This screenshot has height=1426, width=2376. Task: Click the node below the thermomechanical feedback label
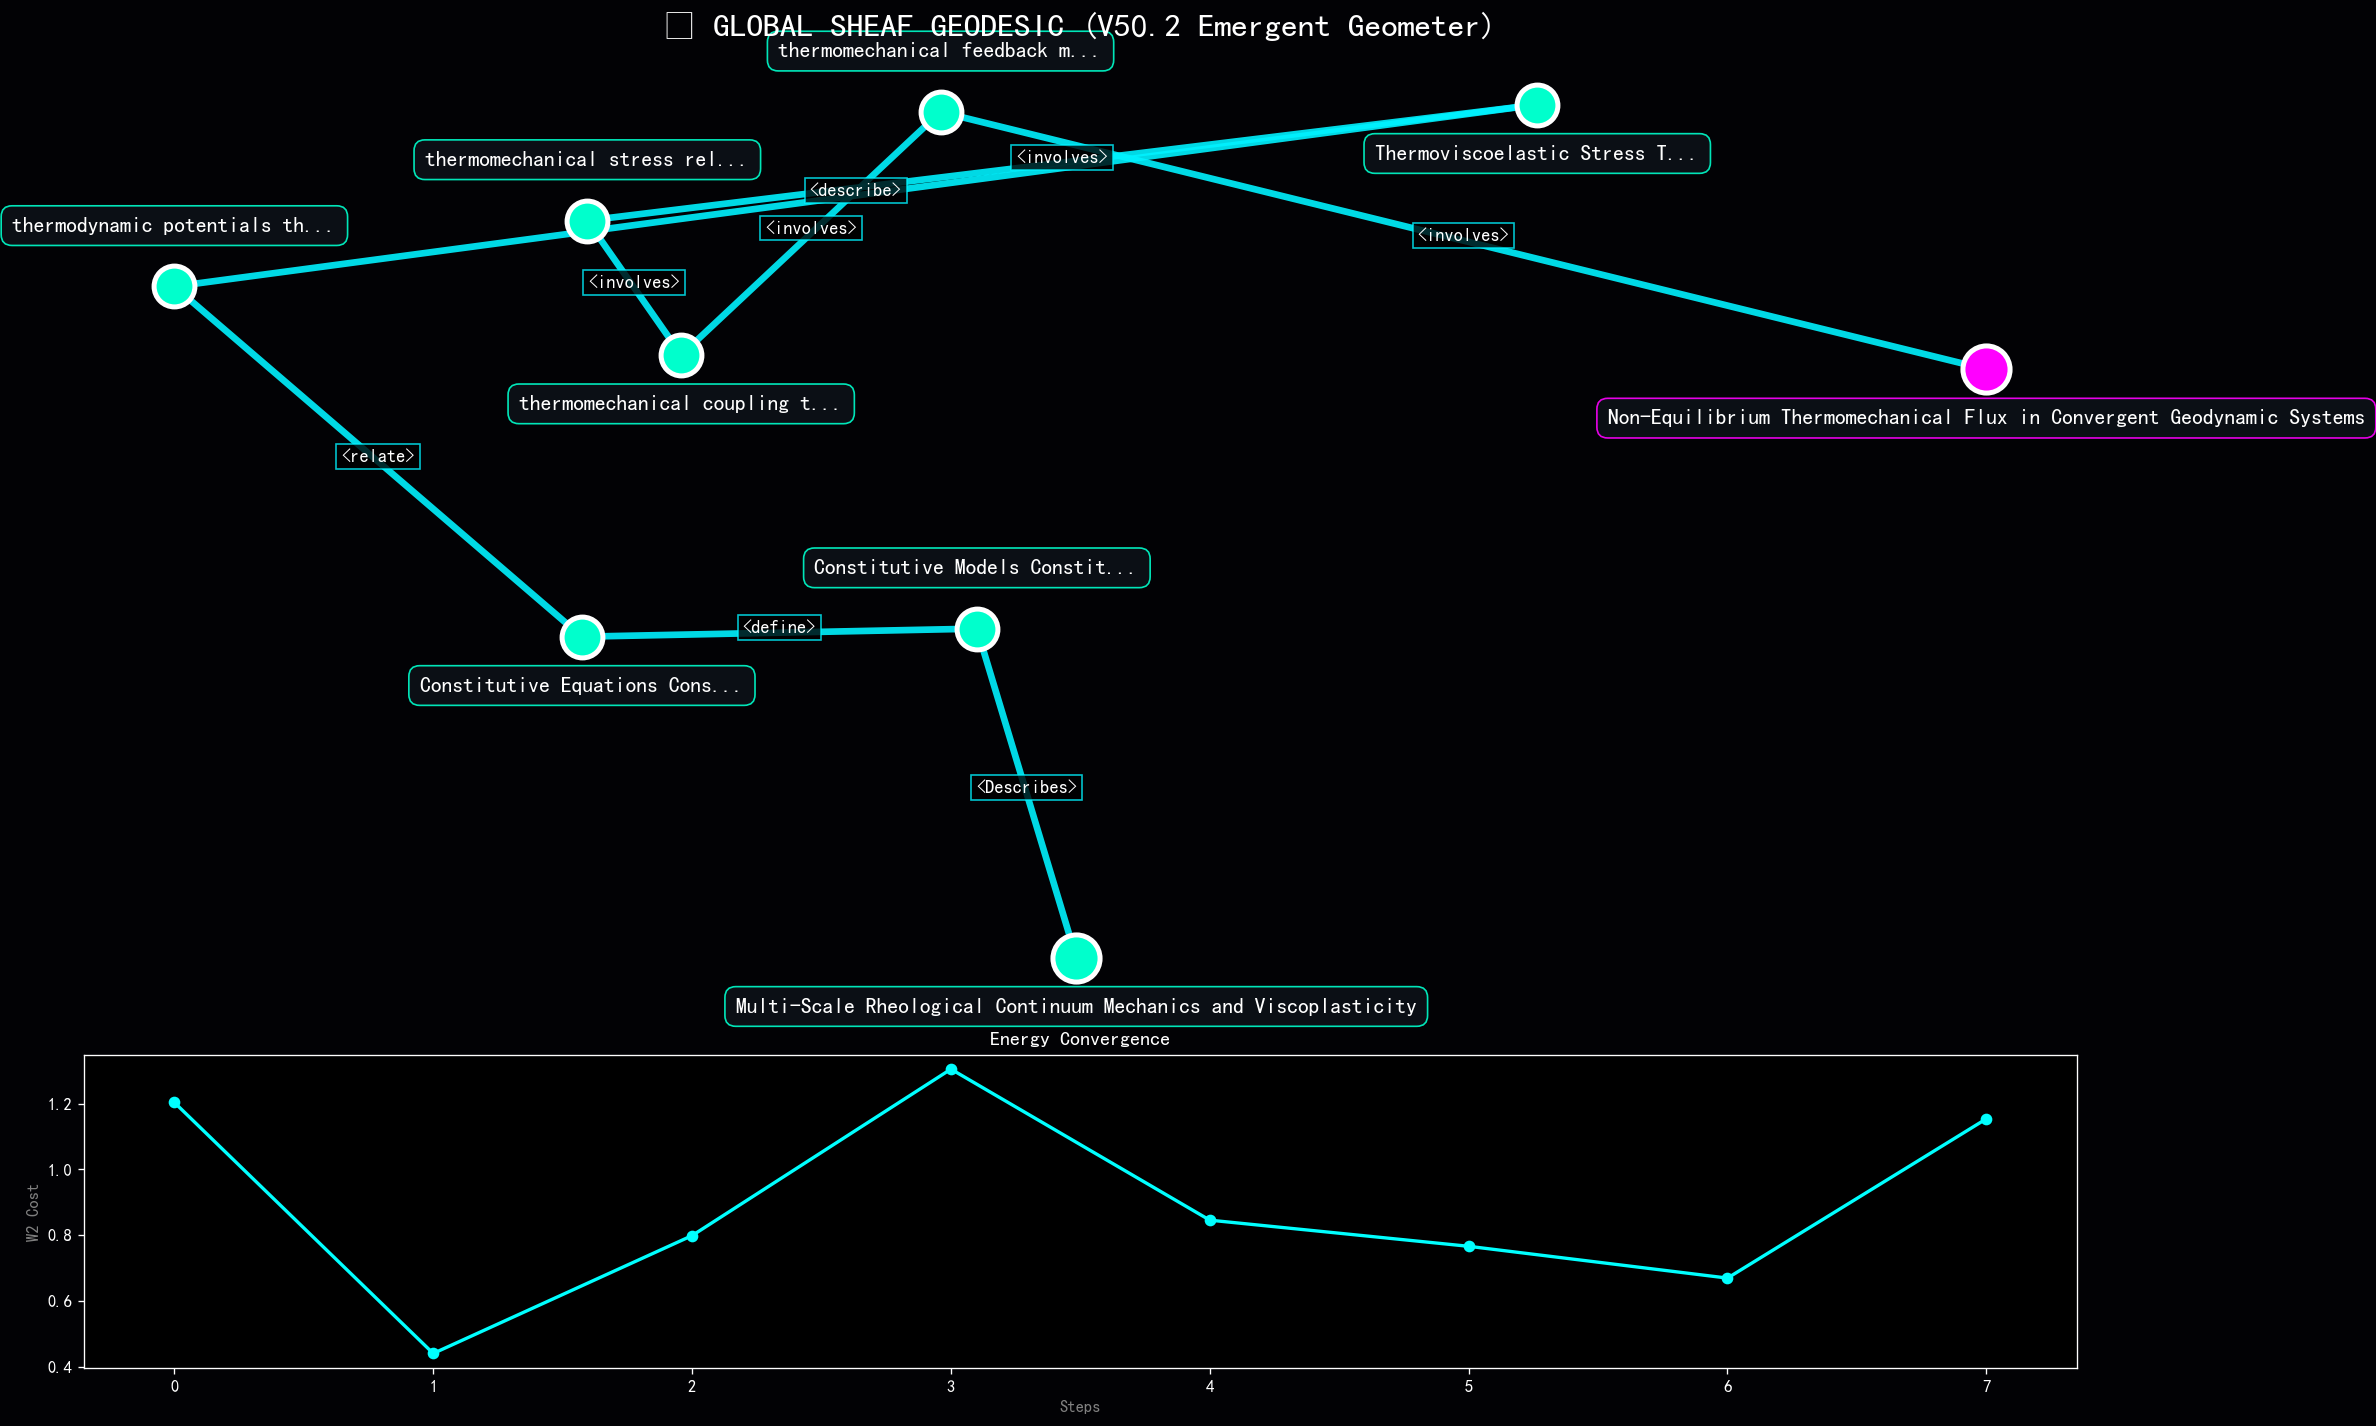[x=940, y=112]
